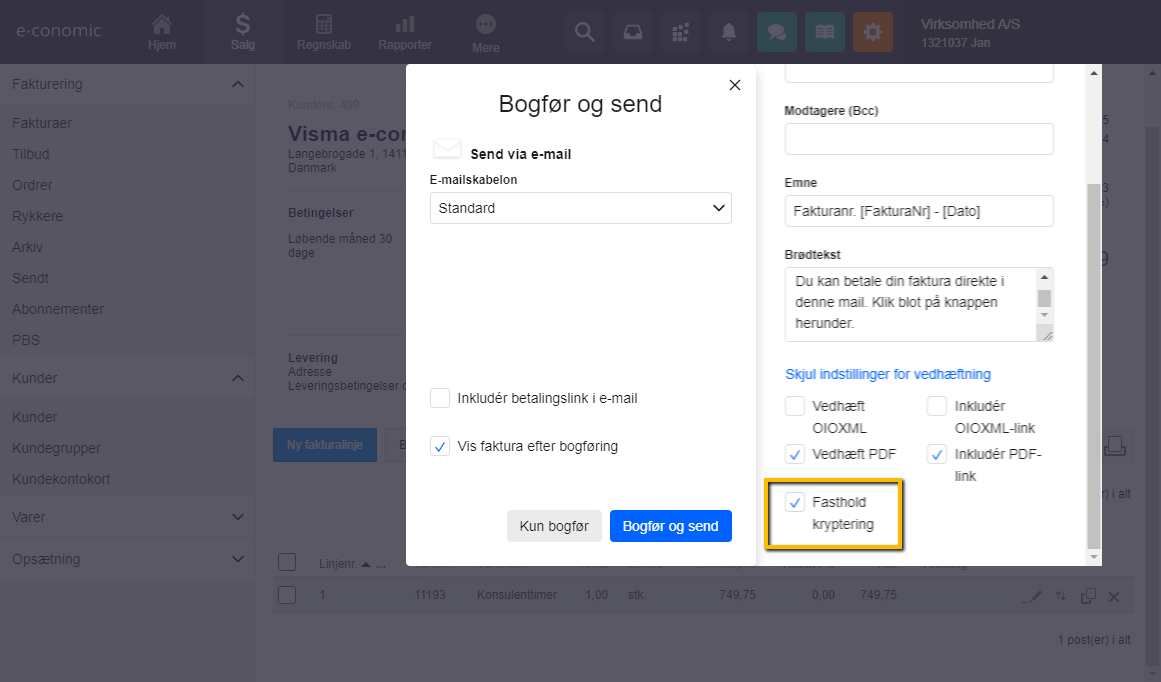Expand the Varer sidebar section
The height and width of the screenshot is (682, 1161).
click(237, 517)
